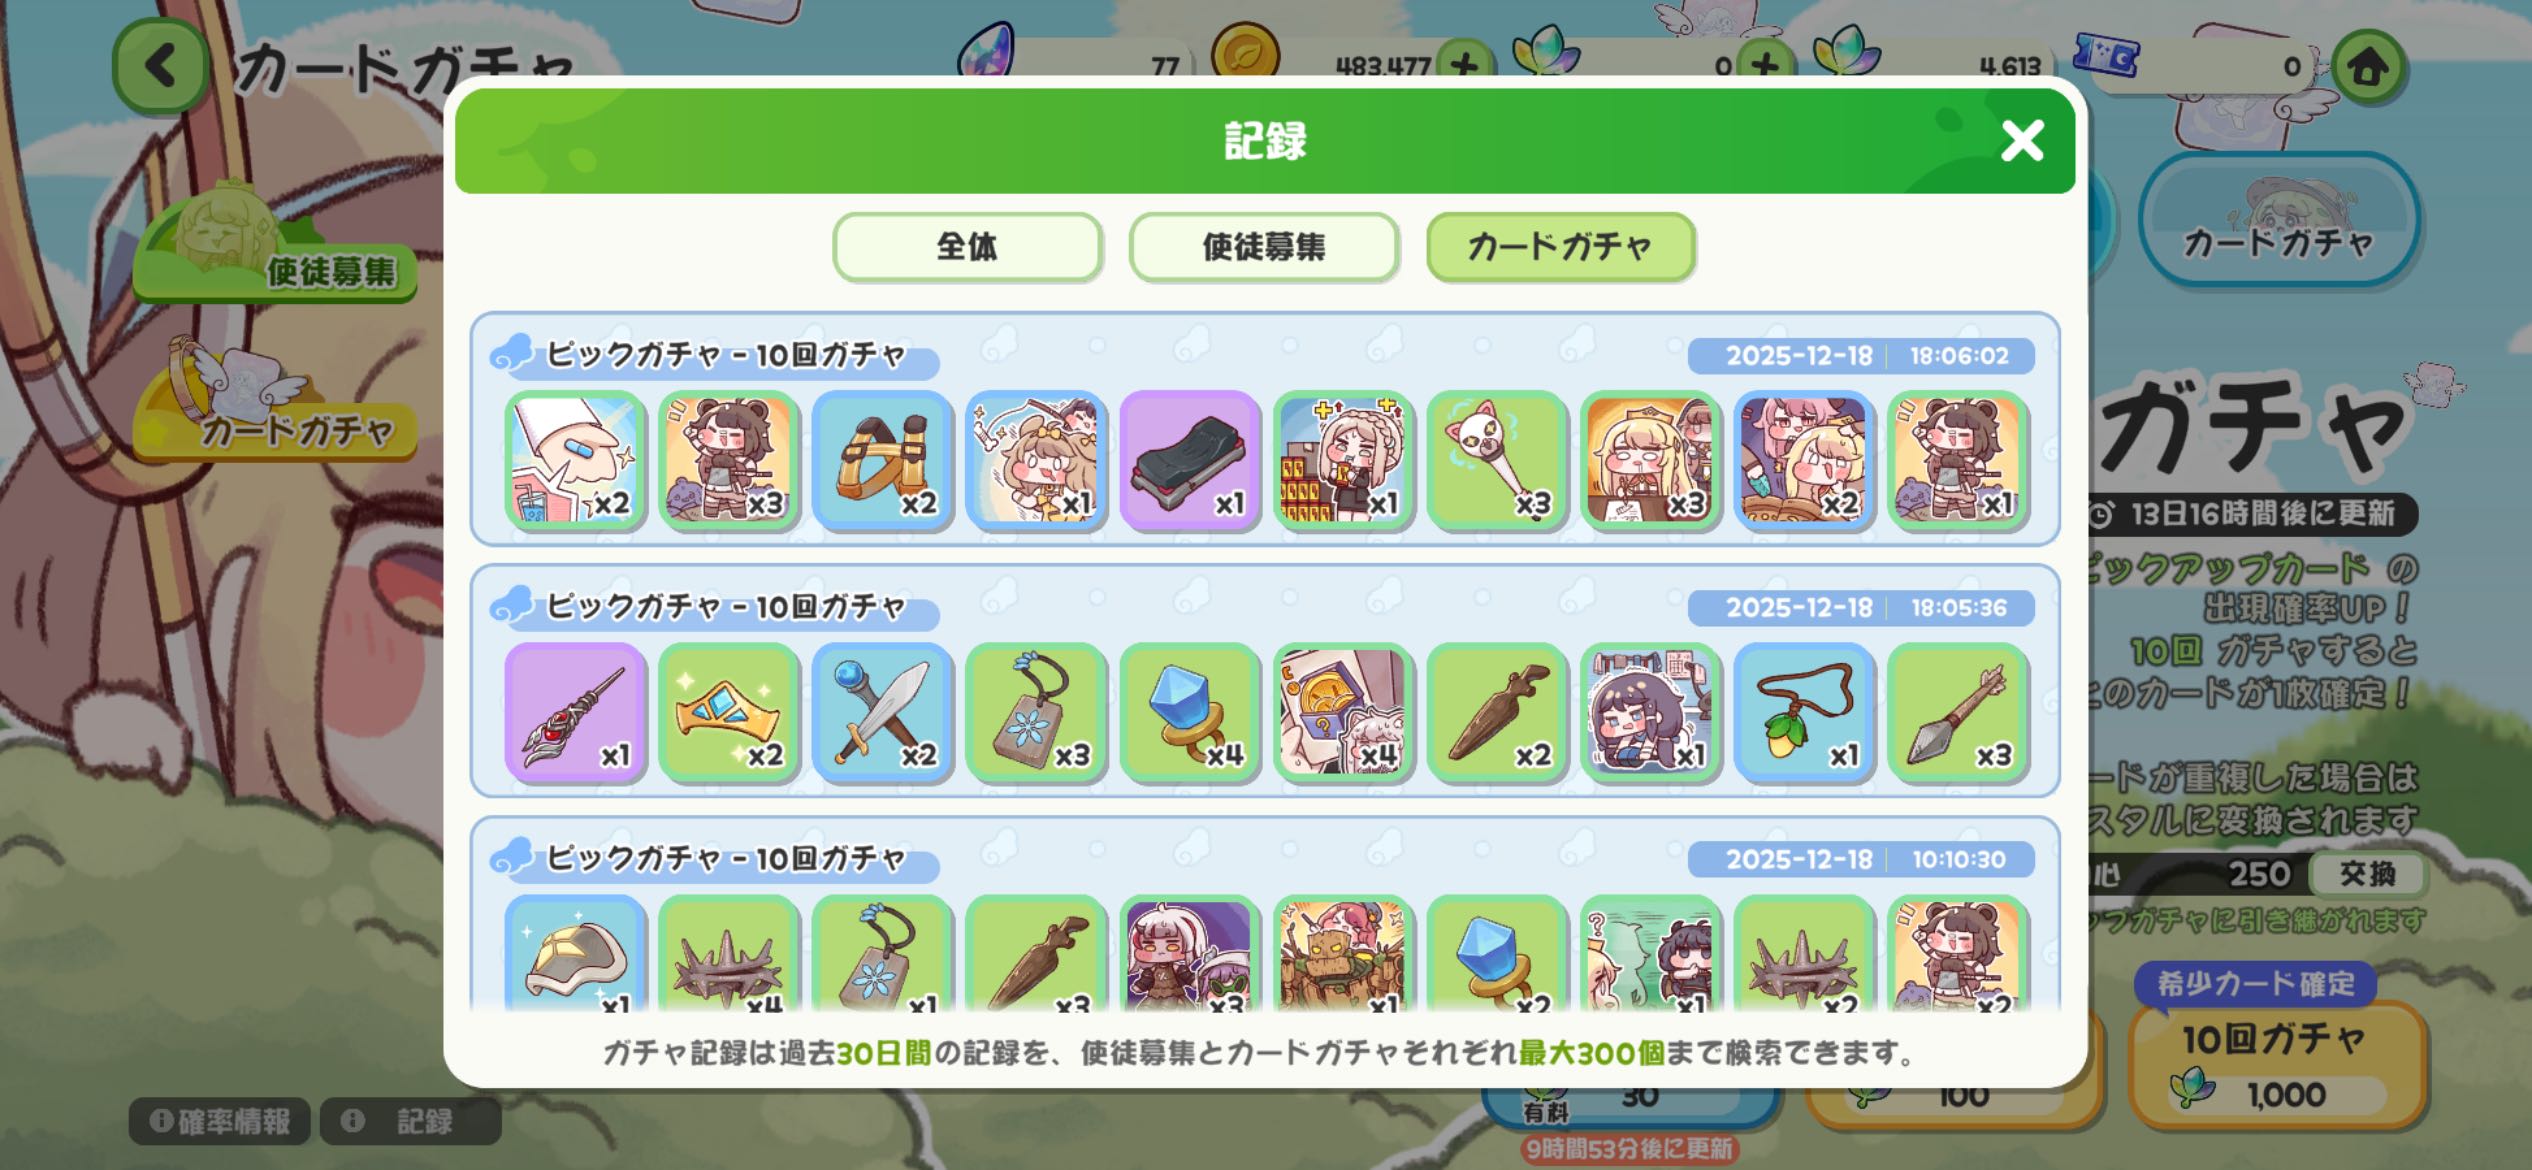Click the cat-head staff item x3
The height and width of the screenshot is (1170, 2532).
point(1496,460)
